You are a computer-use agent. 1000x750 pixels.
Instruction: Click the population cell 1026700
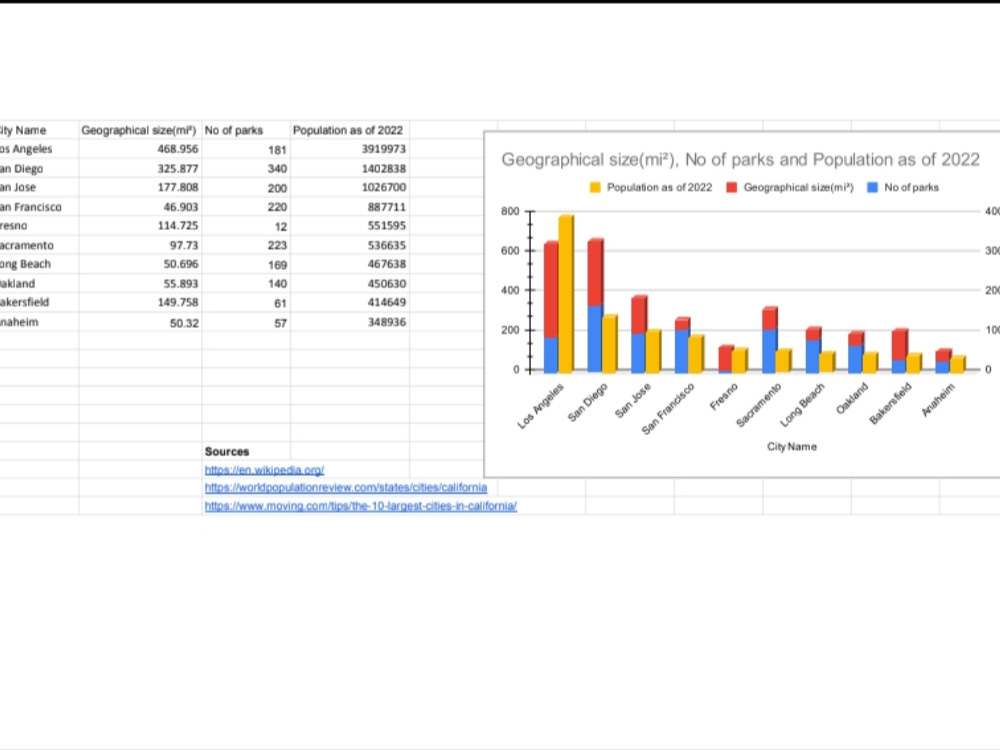[x=350, y=188]
